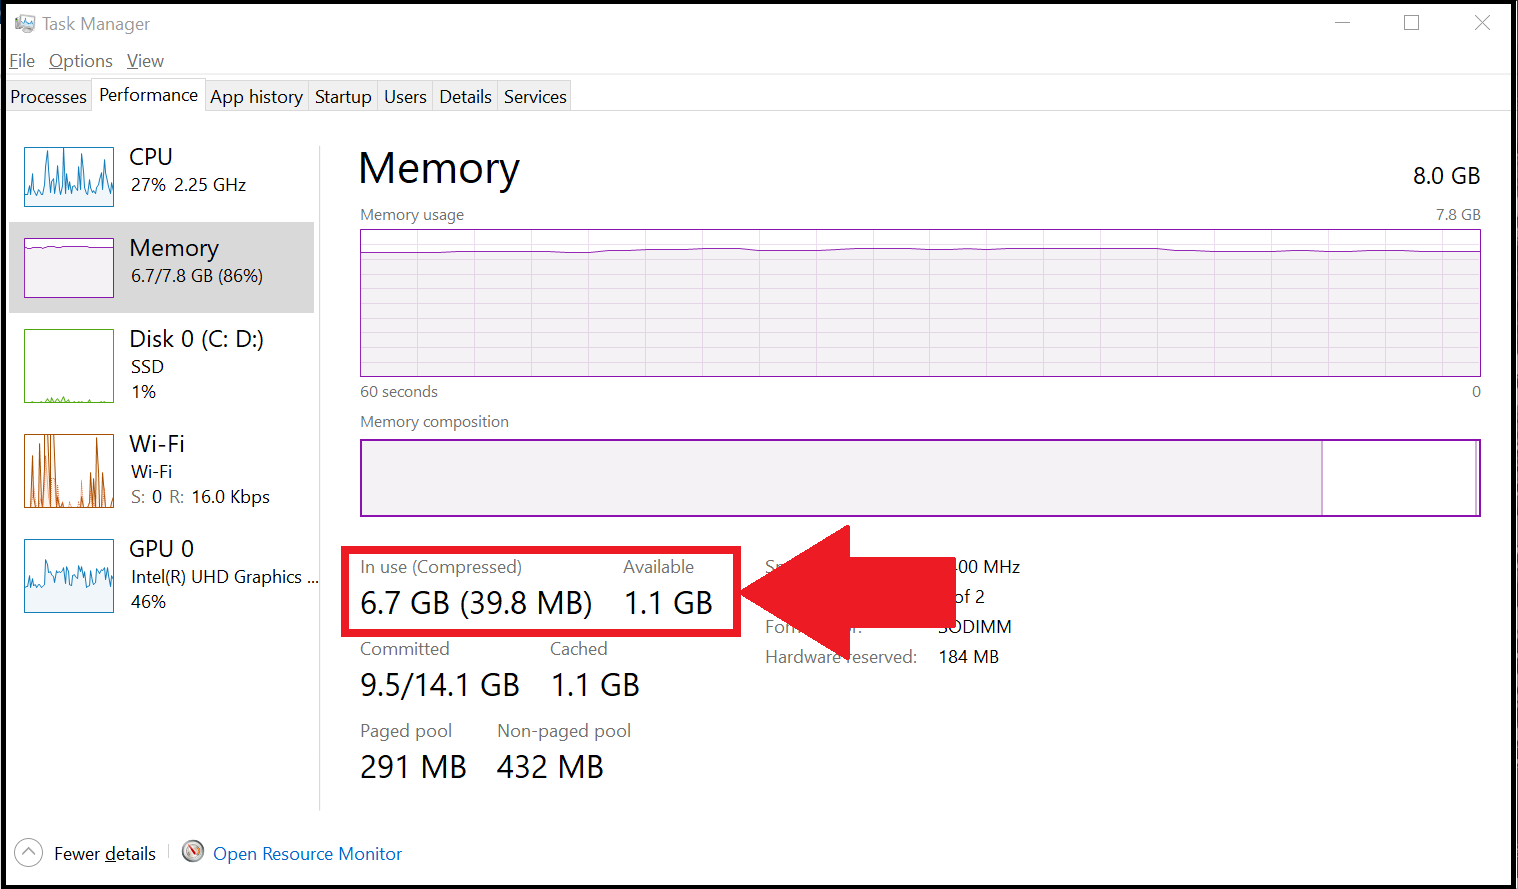Open the Disk 0 performance graph thumbnail
Screen dimensions: 1518x889
[x=69, y=366]
